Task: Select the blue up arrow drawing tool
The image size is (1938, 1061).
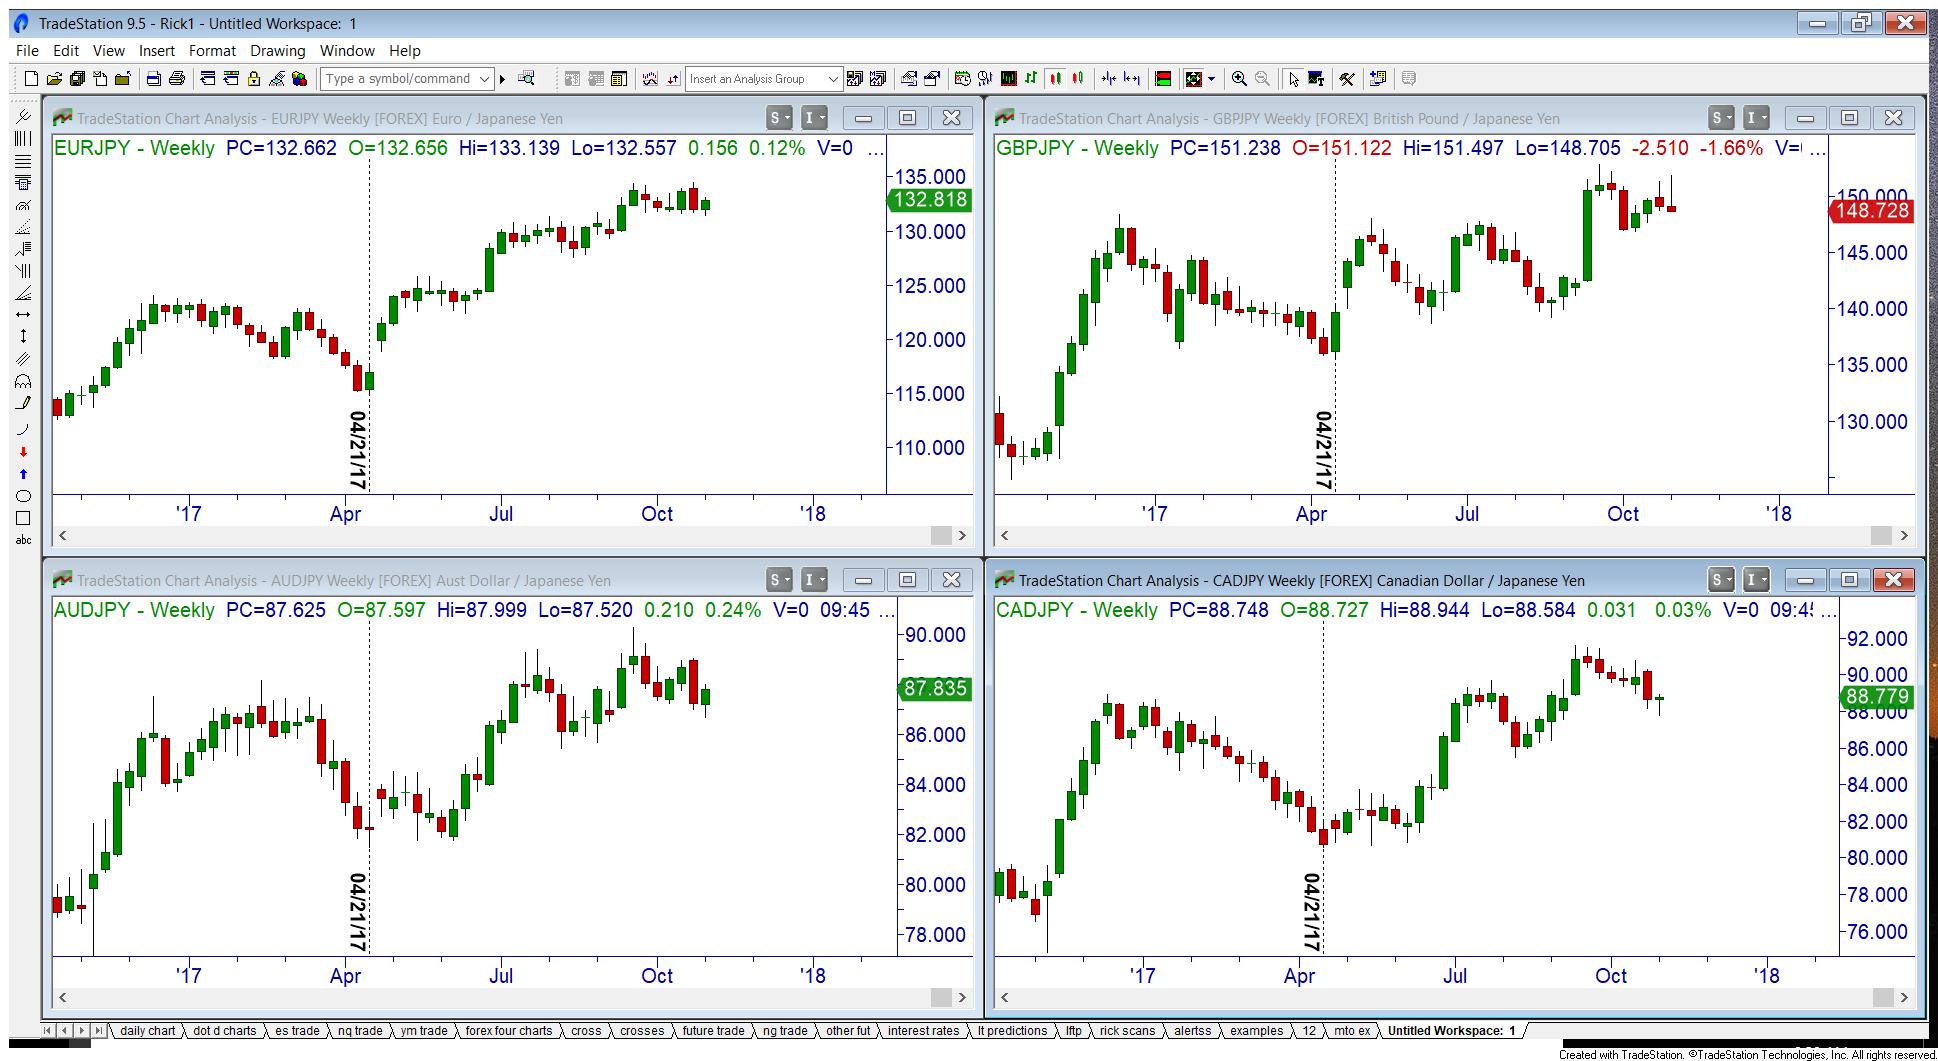Action: tap(23, 474)
